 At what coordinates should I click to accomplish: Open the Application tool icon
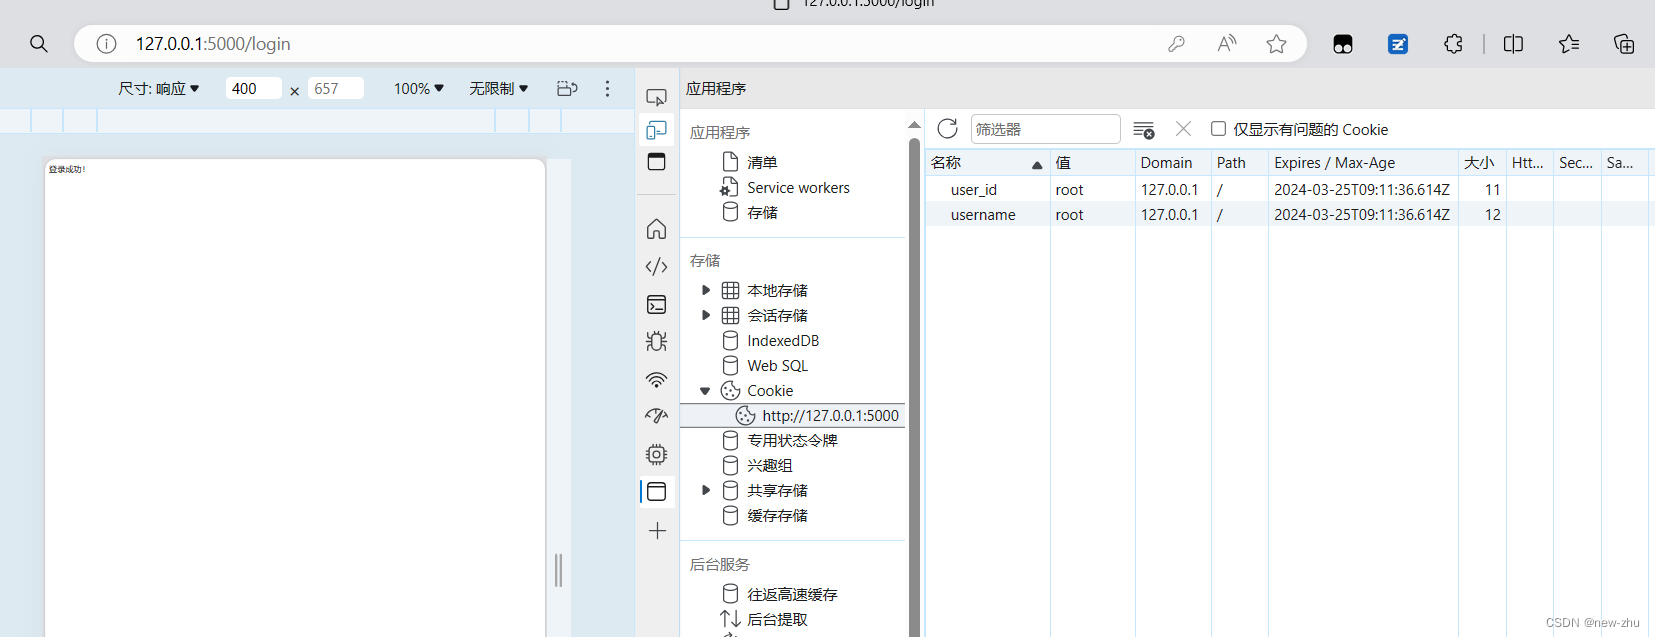pyautogui.click(x=656, y=491)
